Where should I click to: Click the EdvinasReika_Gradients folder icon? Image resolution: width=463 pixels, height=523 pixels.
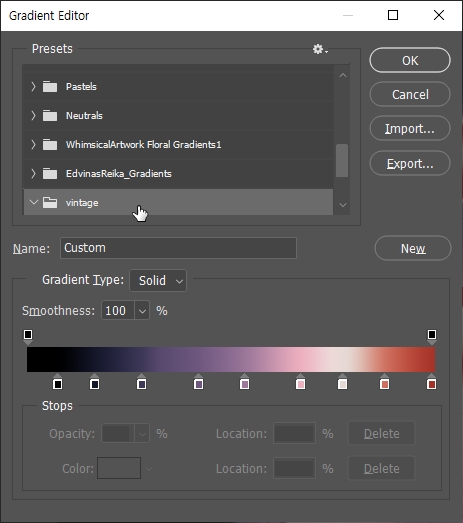tap(50, 174)
